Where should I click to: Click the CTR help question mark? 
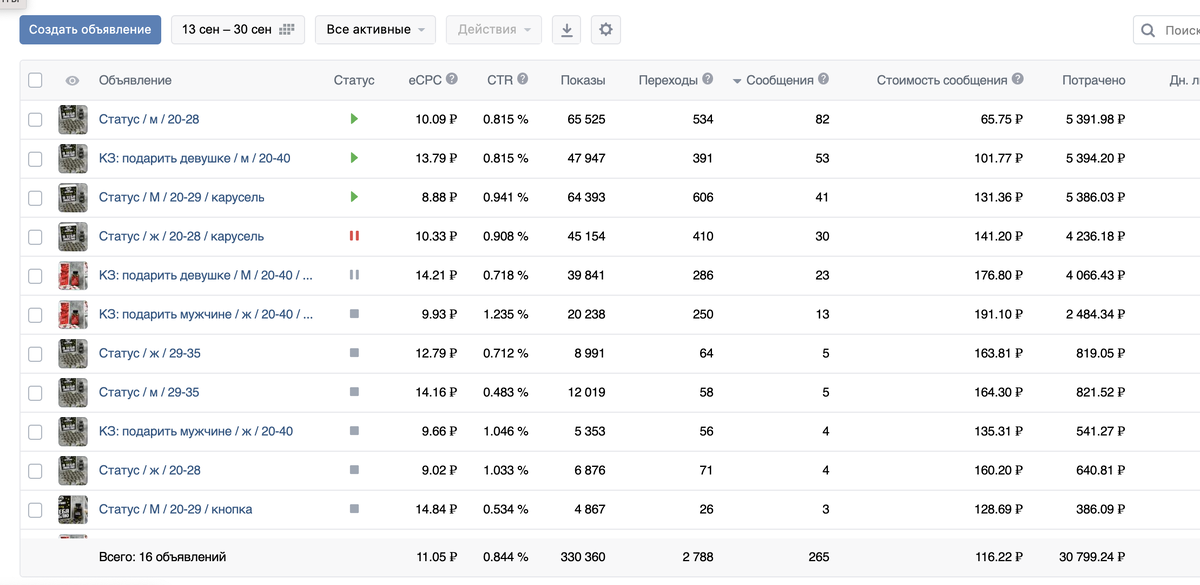coord(522,80)
